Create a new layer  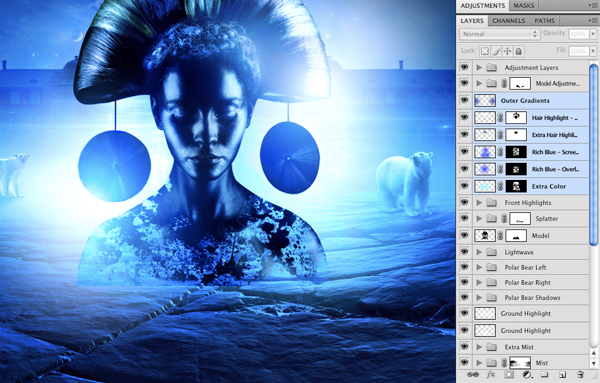(x=562, y=375)
